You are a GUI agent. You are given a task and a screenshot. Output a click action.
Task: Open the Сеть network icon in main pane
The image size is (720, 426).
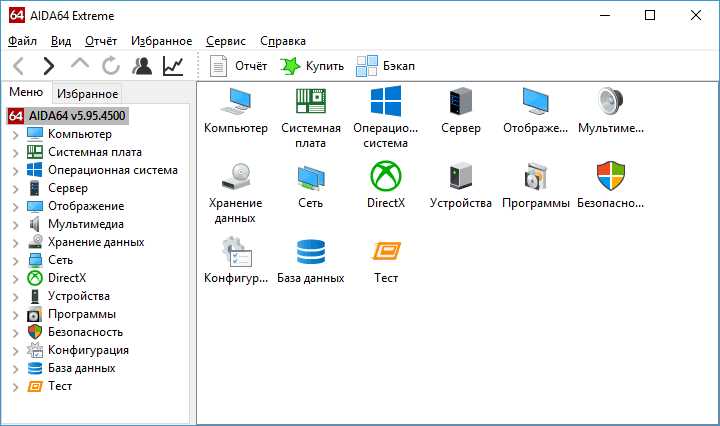(311, 177)
